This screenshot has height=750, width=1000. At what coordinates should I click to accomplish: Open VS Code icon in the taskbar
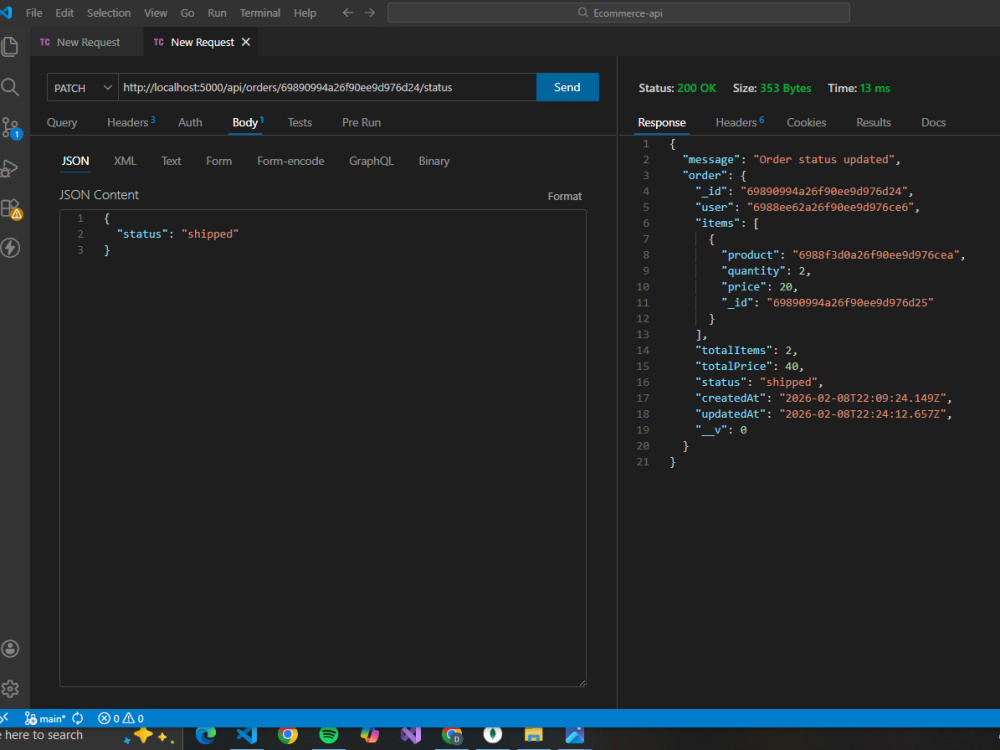coord(247,735)
